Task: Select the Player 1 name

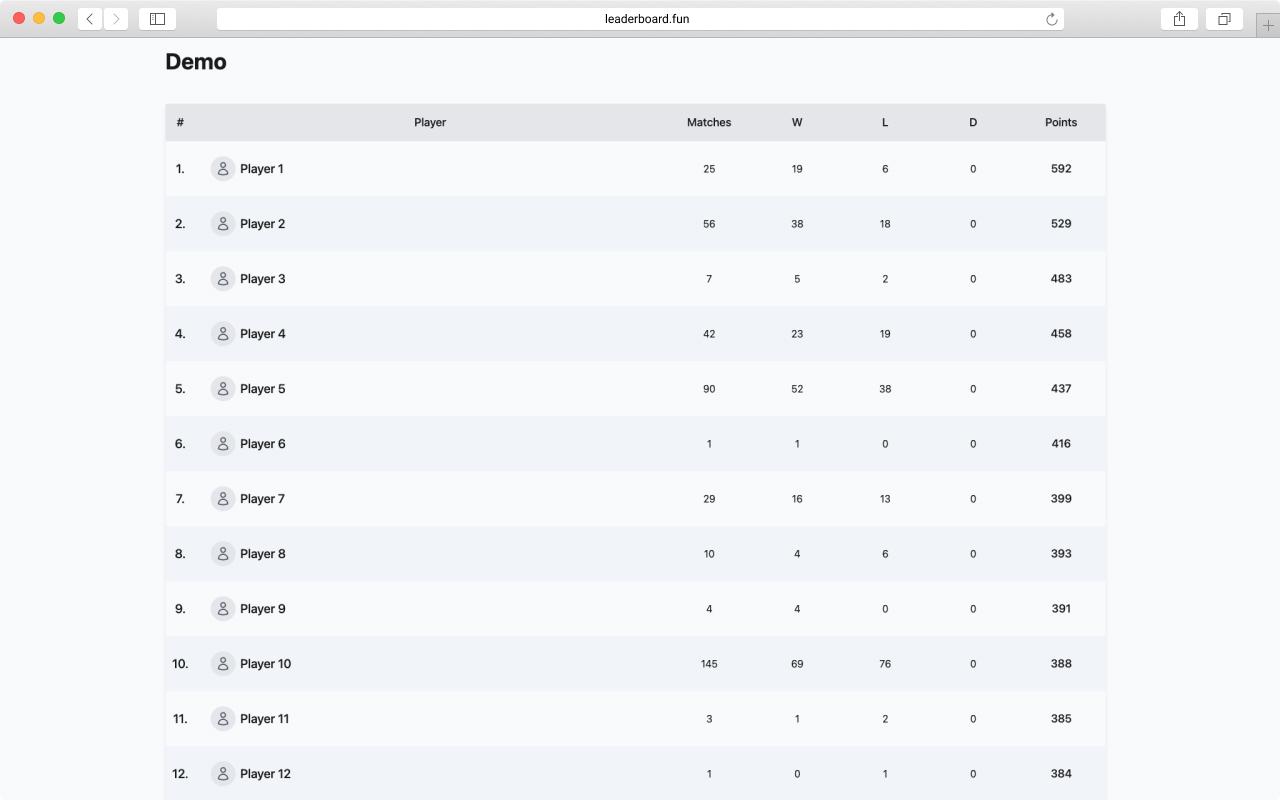Action: click(x=262, y=169)
